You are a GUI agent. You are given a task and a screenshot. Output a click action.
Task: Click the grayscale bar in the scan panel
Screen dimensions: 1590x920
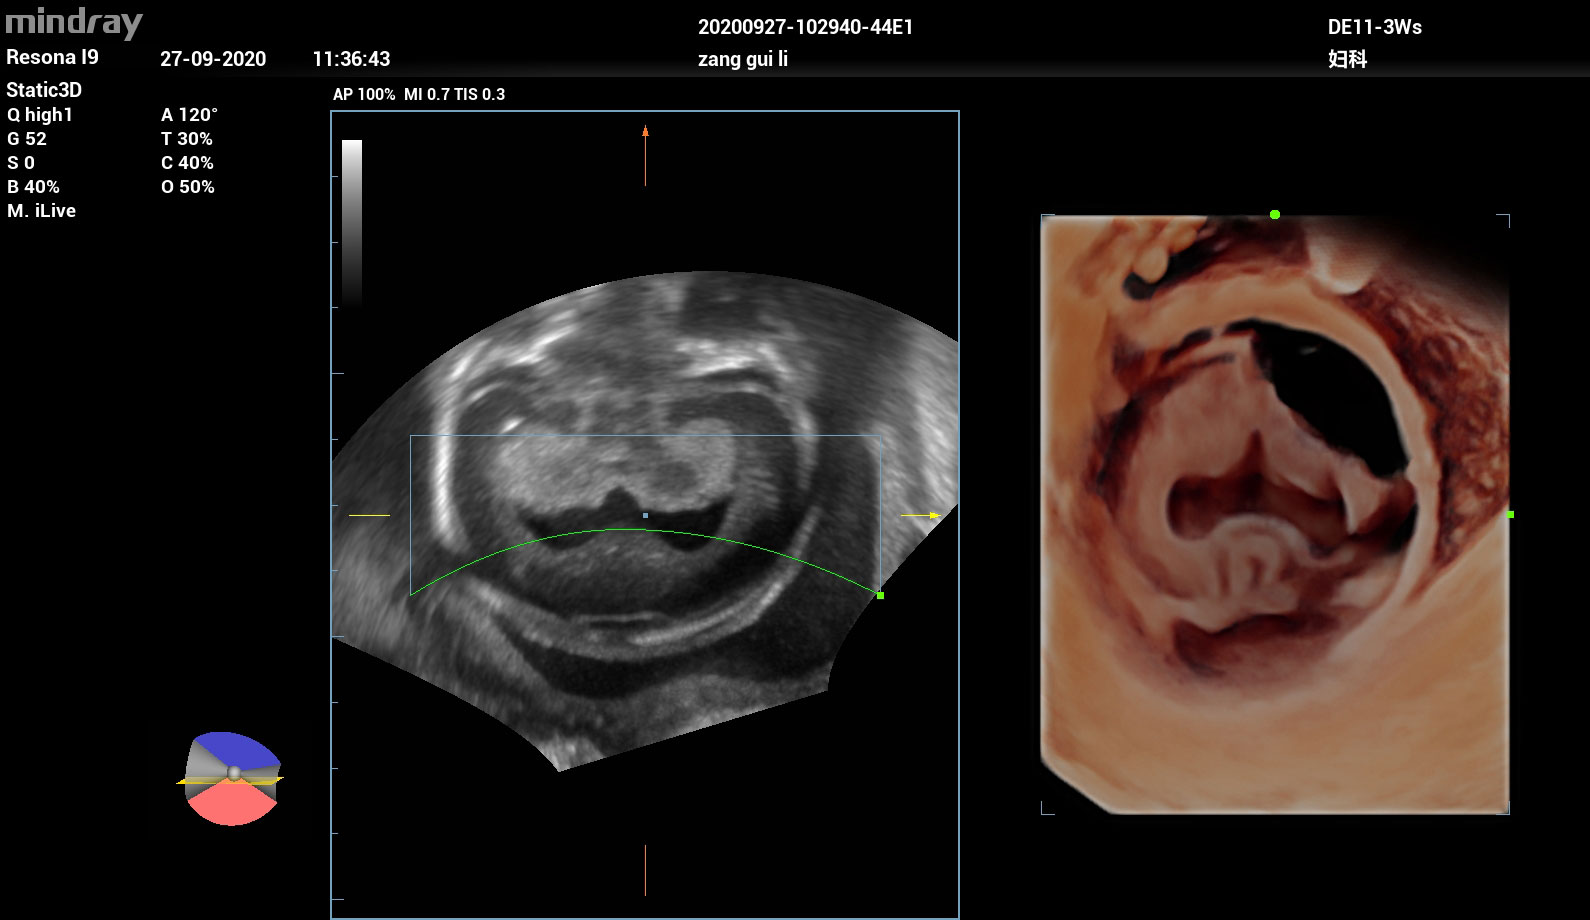click(x=352, y=222)
